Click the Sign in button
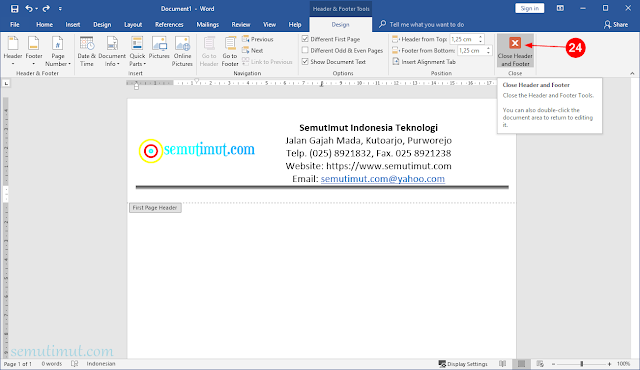Screen dimensions: 640x370 coord(529,8)
